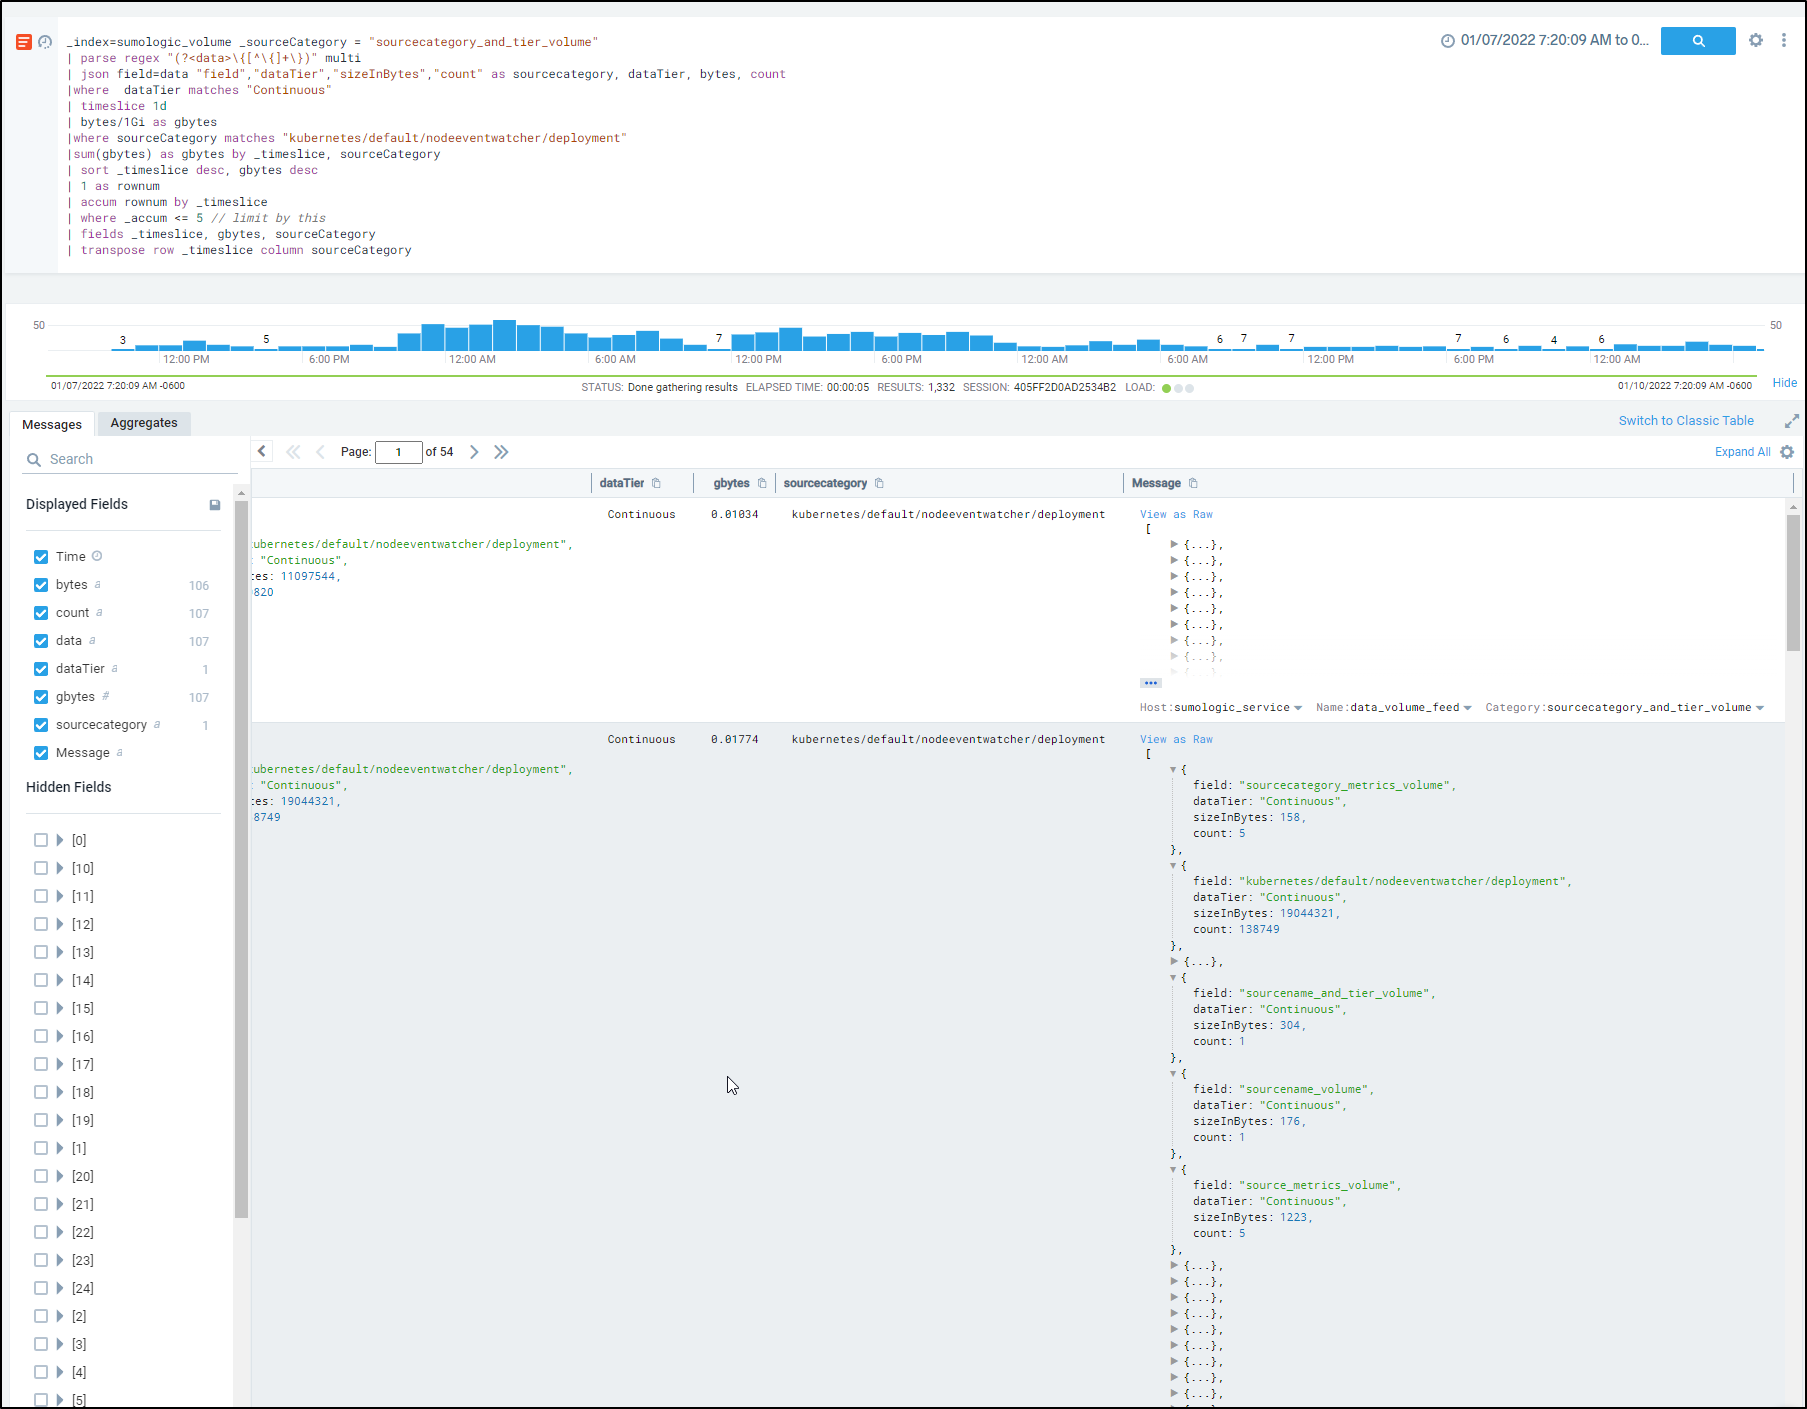Click the page number input box
Viewport: 1807px width, 1409px height.
pyautogui.click(x=398, y=452)
